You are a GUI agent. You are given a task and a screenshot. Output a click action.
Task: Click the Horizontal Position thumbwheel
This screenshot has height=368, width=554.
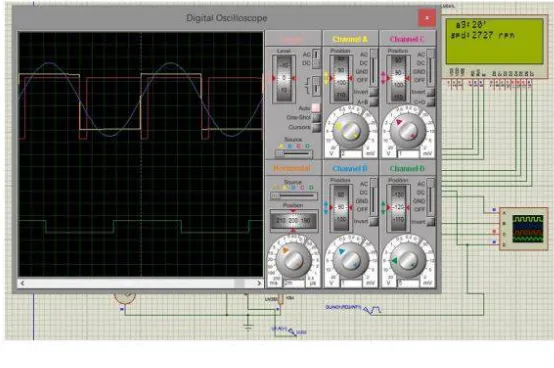click(294, 220)
